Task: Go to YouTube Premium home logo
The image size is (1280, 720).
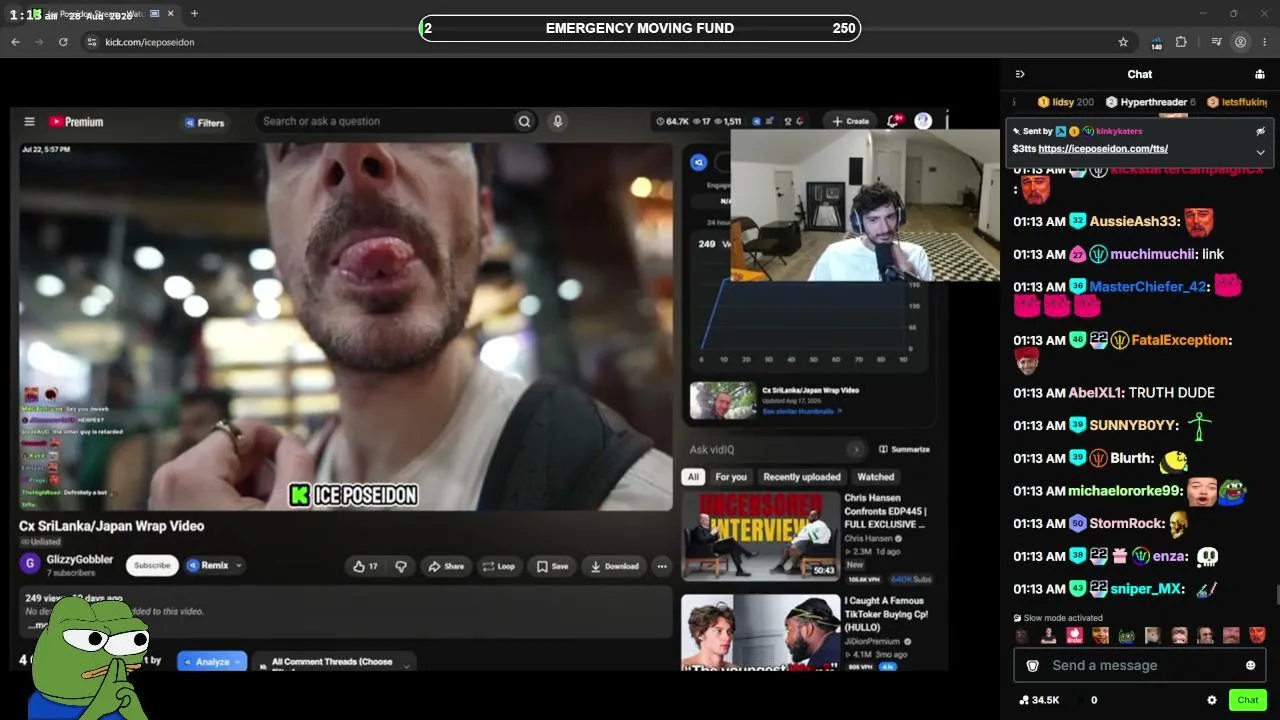Action: click(76, 122)
